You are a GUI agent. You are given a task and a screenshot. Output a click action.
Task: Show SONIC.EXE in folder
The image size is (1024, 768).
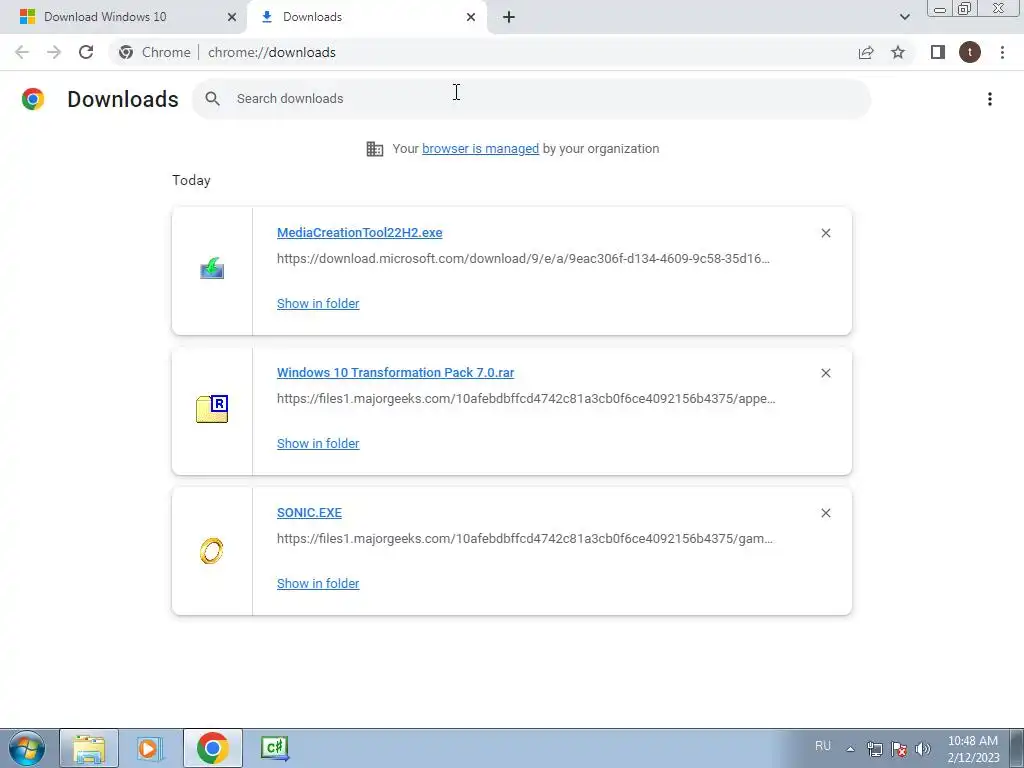click(318, 584)
